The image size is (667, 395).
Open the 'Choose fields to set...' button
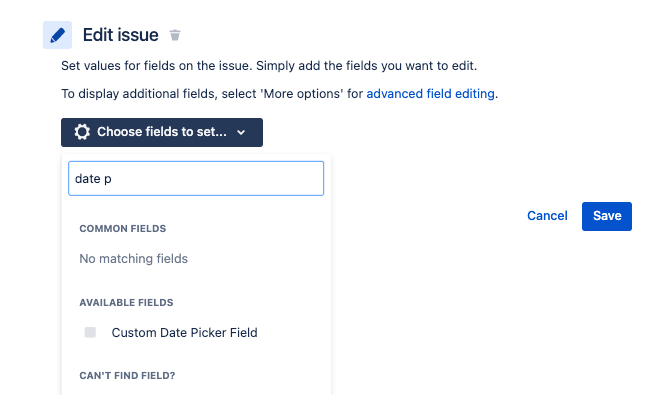point(162,132)
